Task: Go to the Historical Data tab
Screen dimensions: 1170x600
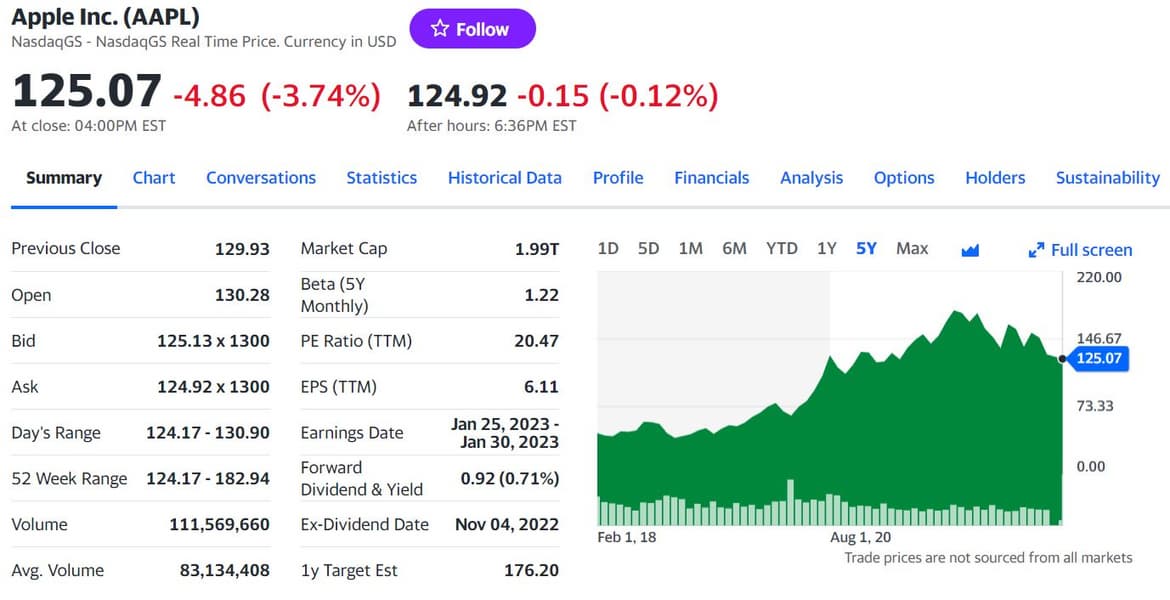Action: (x=505, y=178)
